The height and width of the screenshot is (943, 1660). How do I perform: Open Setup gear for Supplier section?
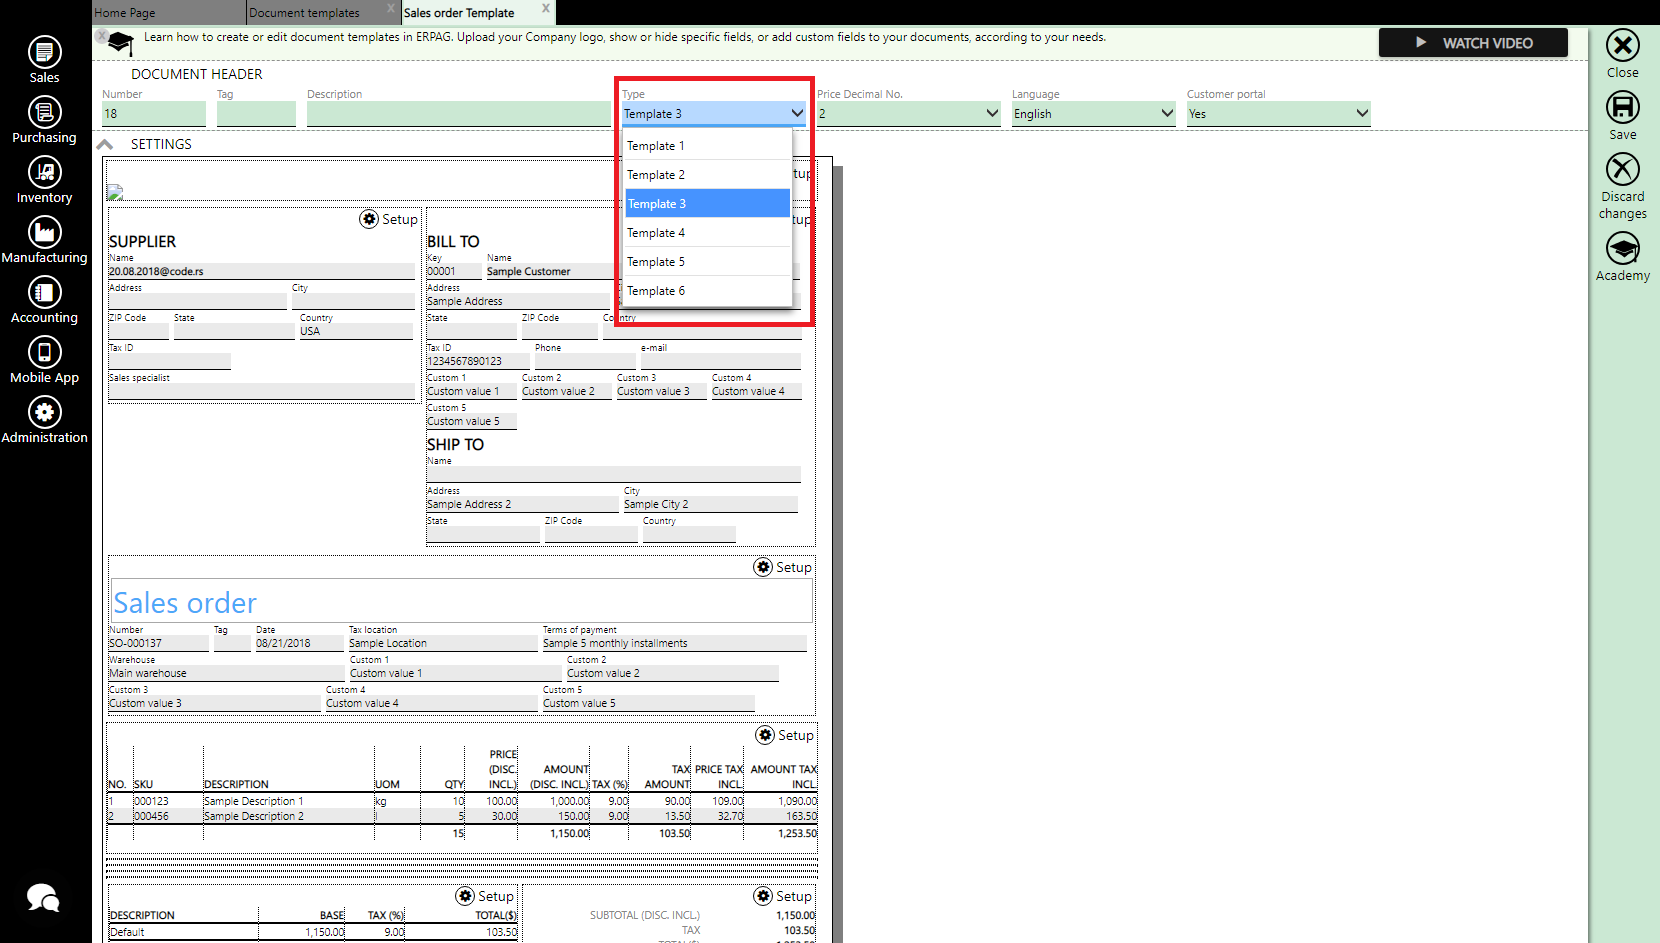click(x=369, y=219)
